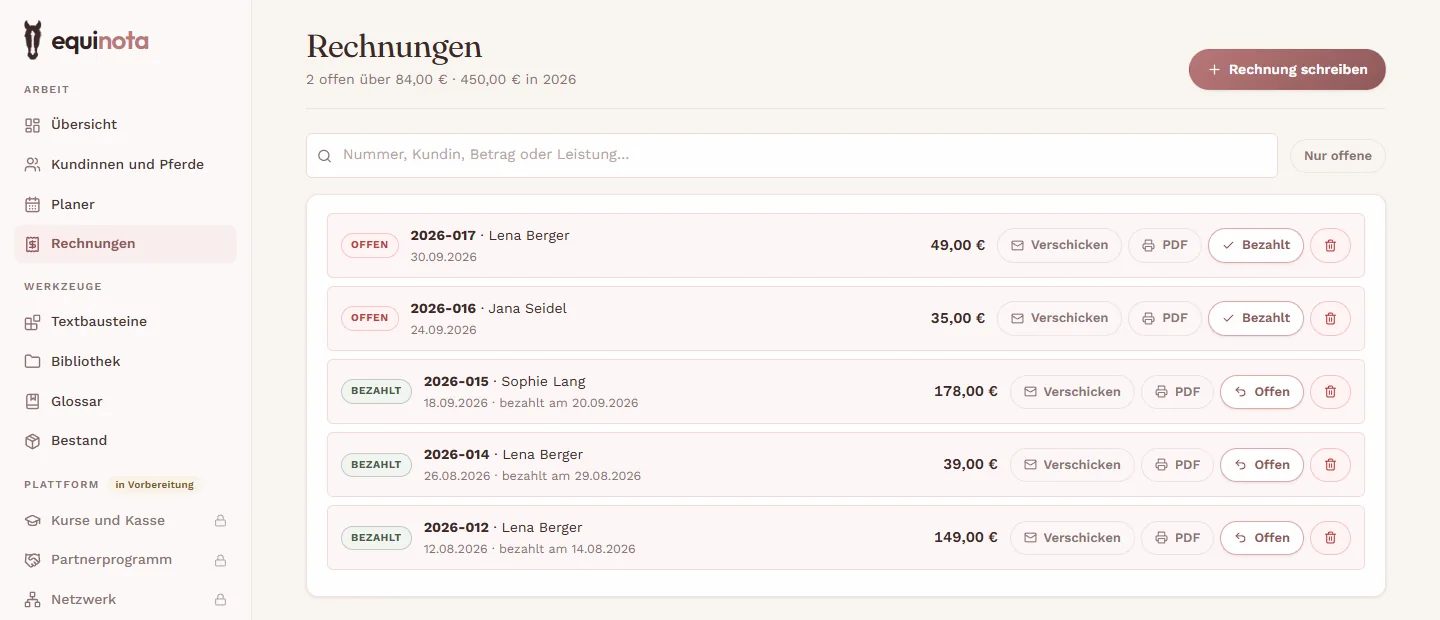Open Netzwerk in the sidebar
The height and width of the screenshot is (620, 1440).
[x=125, y=600]
